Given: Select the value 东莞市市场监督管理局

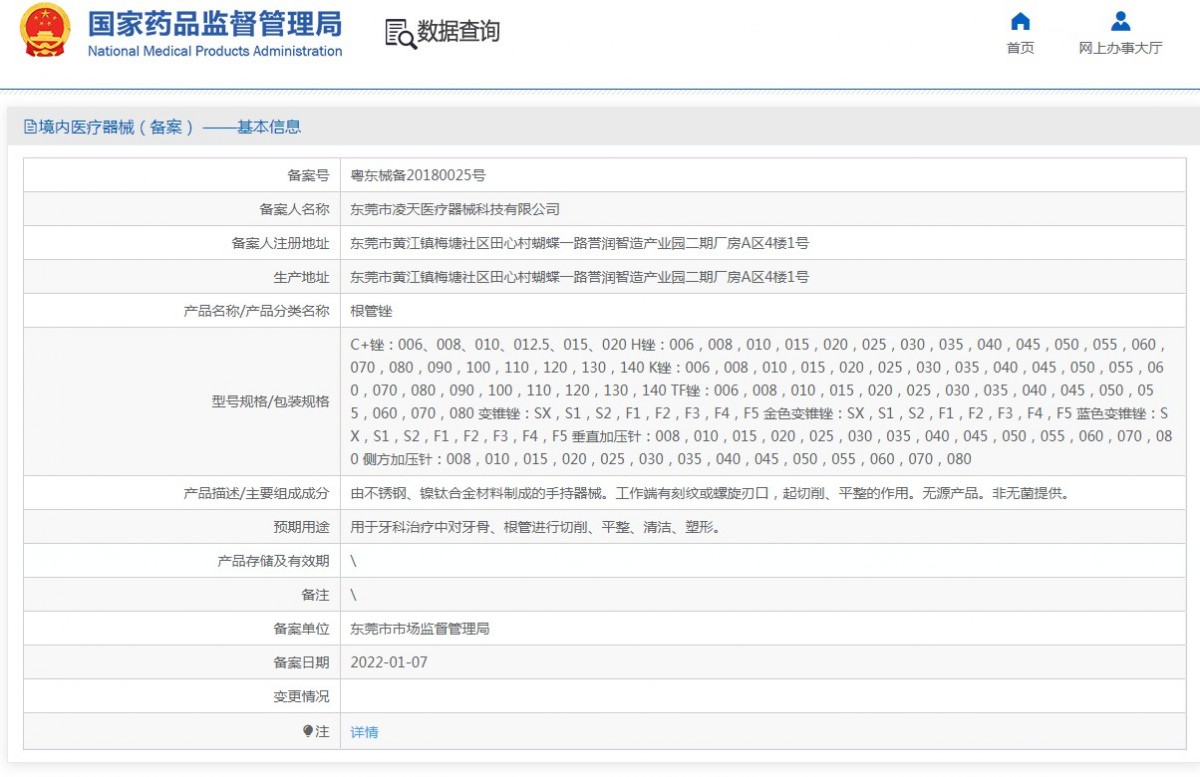Looking at the screenshot, I should (x=420, y=629).
